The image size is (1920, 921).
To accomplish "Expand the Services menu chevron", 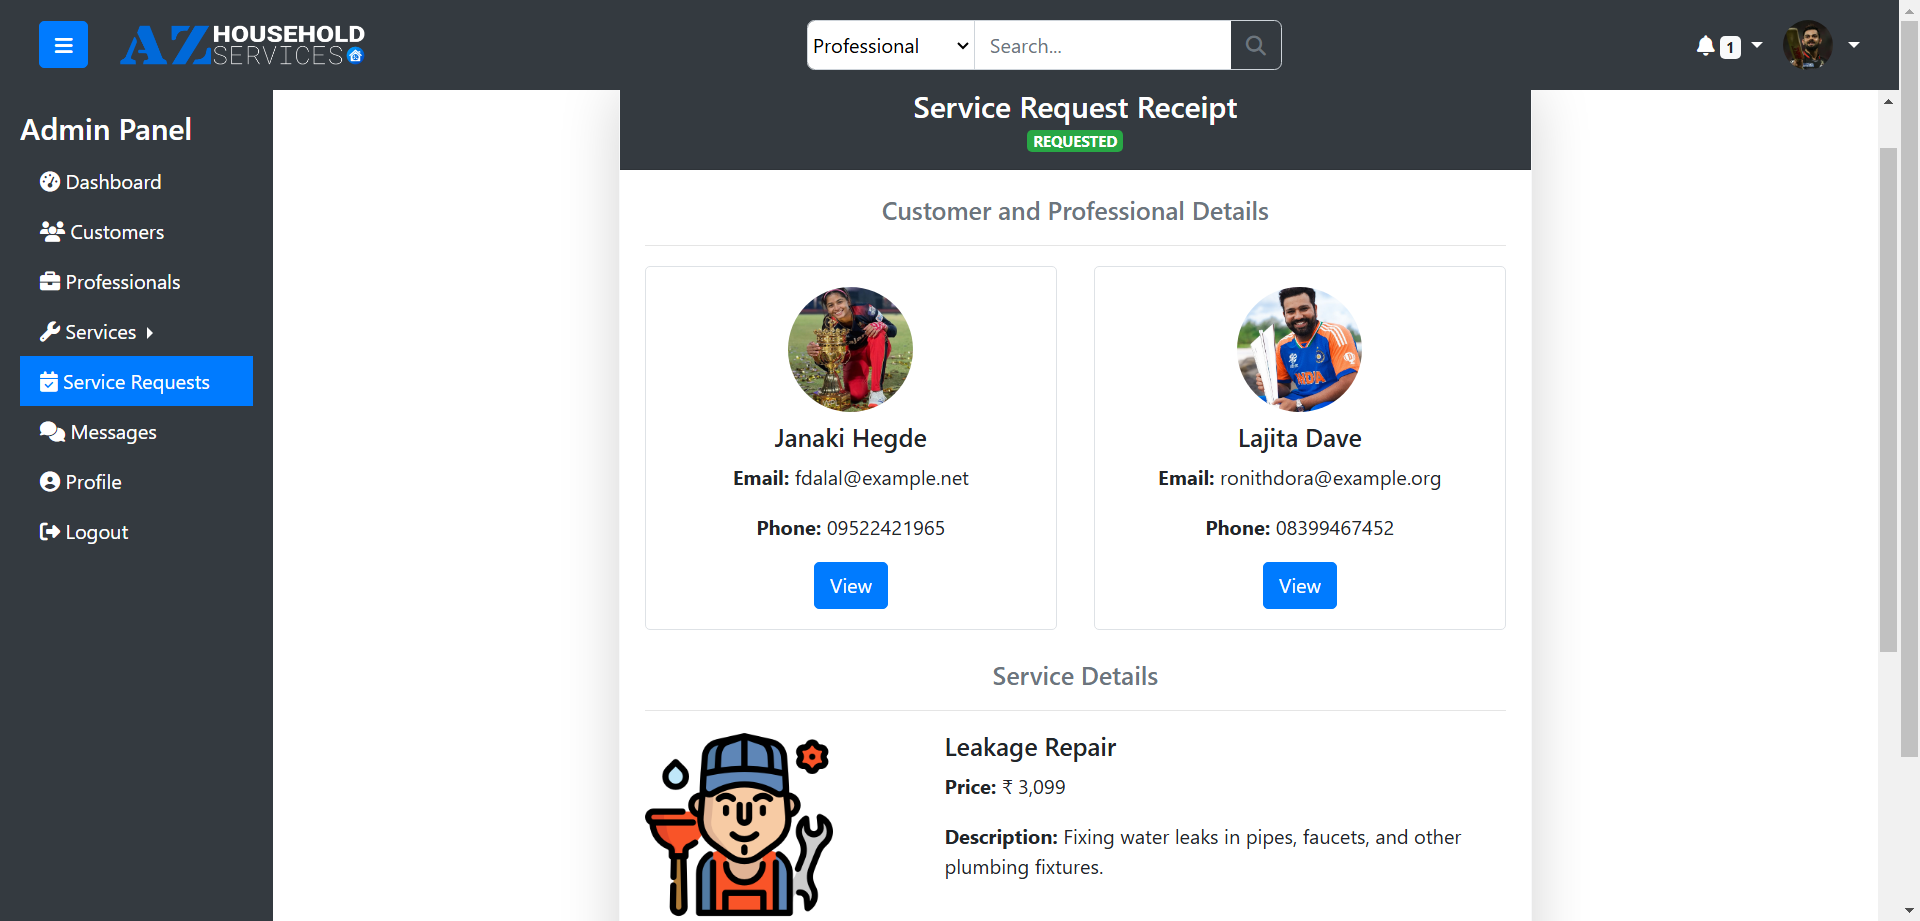I will pos(148,332).
